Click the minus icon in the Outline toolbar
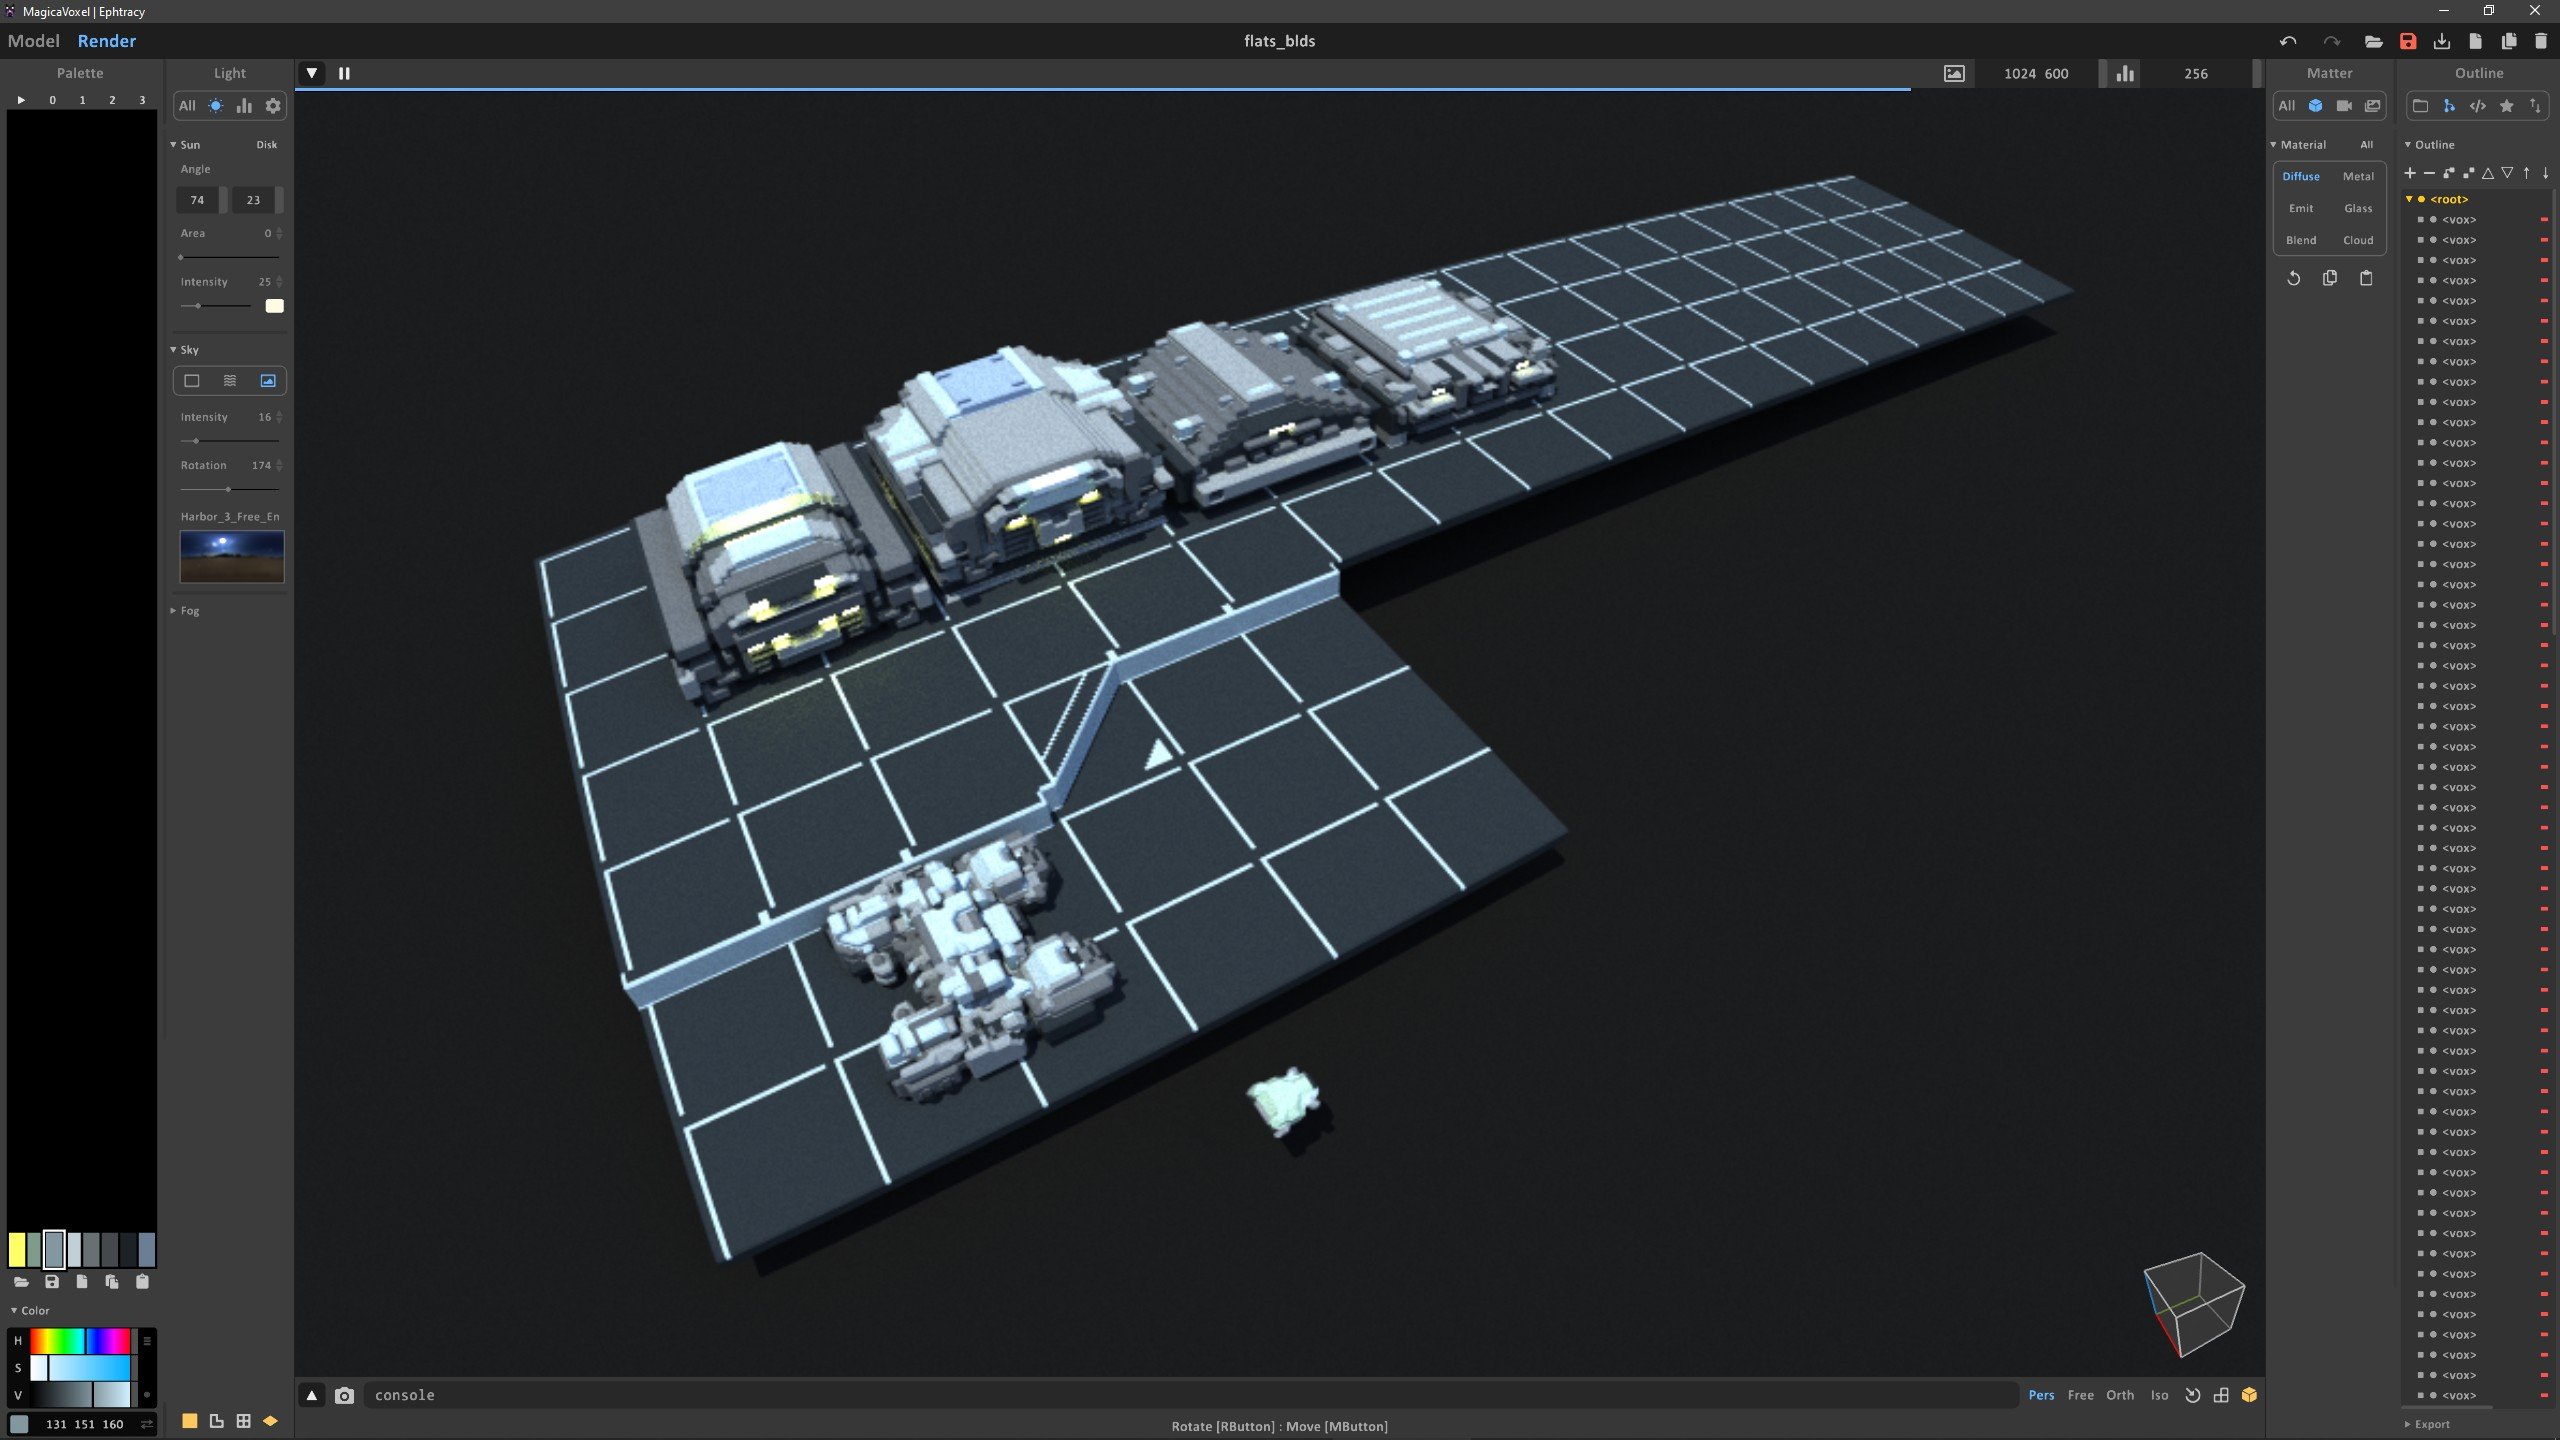The height and width of the screenshot is (1440, 2560). (2429, 173)
